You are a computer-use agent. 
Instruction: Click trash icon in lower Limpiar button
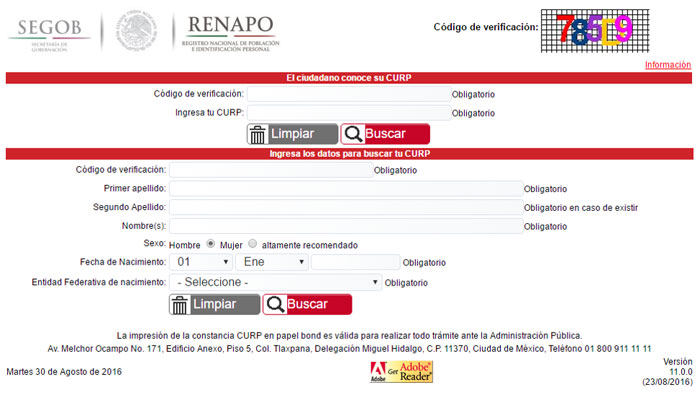pyautogui.click(x=179, y=305)
